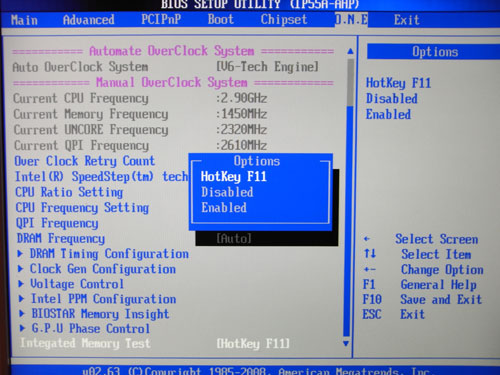Click the Manual OverClock System heading
The image size is (500, 375).
click(172, 82)
